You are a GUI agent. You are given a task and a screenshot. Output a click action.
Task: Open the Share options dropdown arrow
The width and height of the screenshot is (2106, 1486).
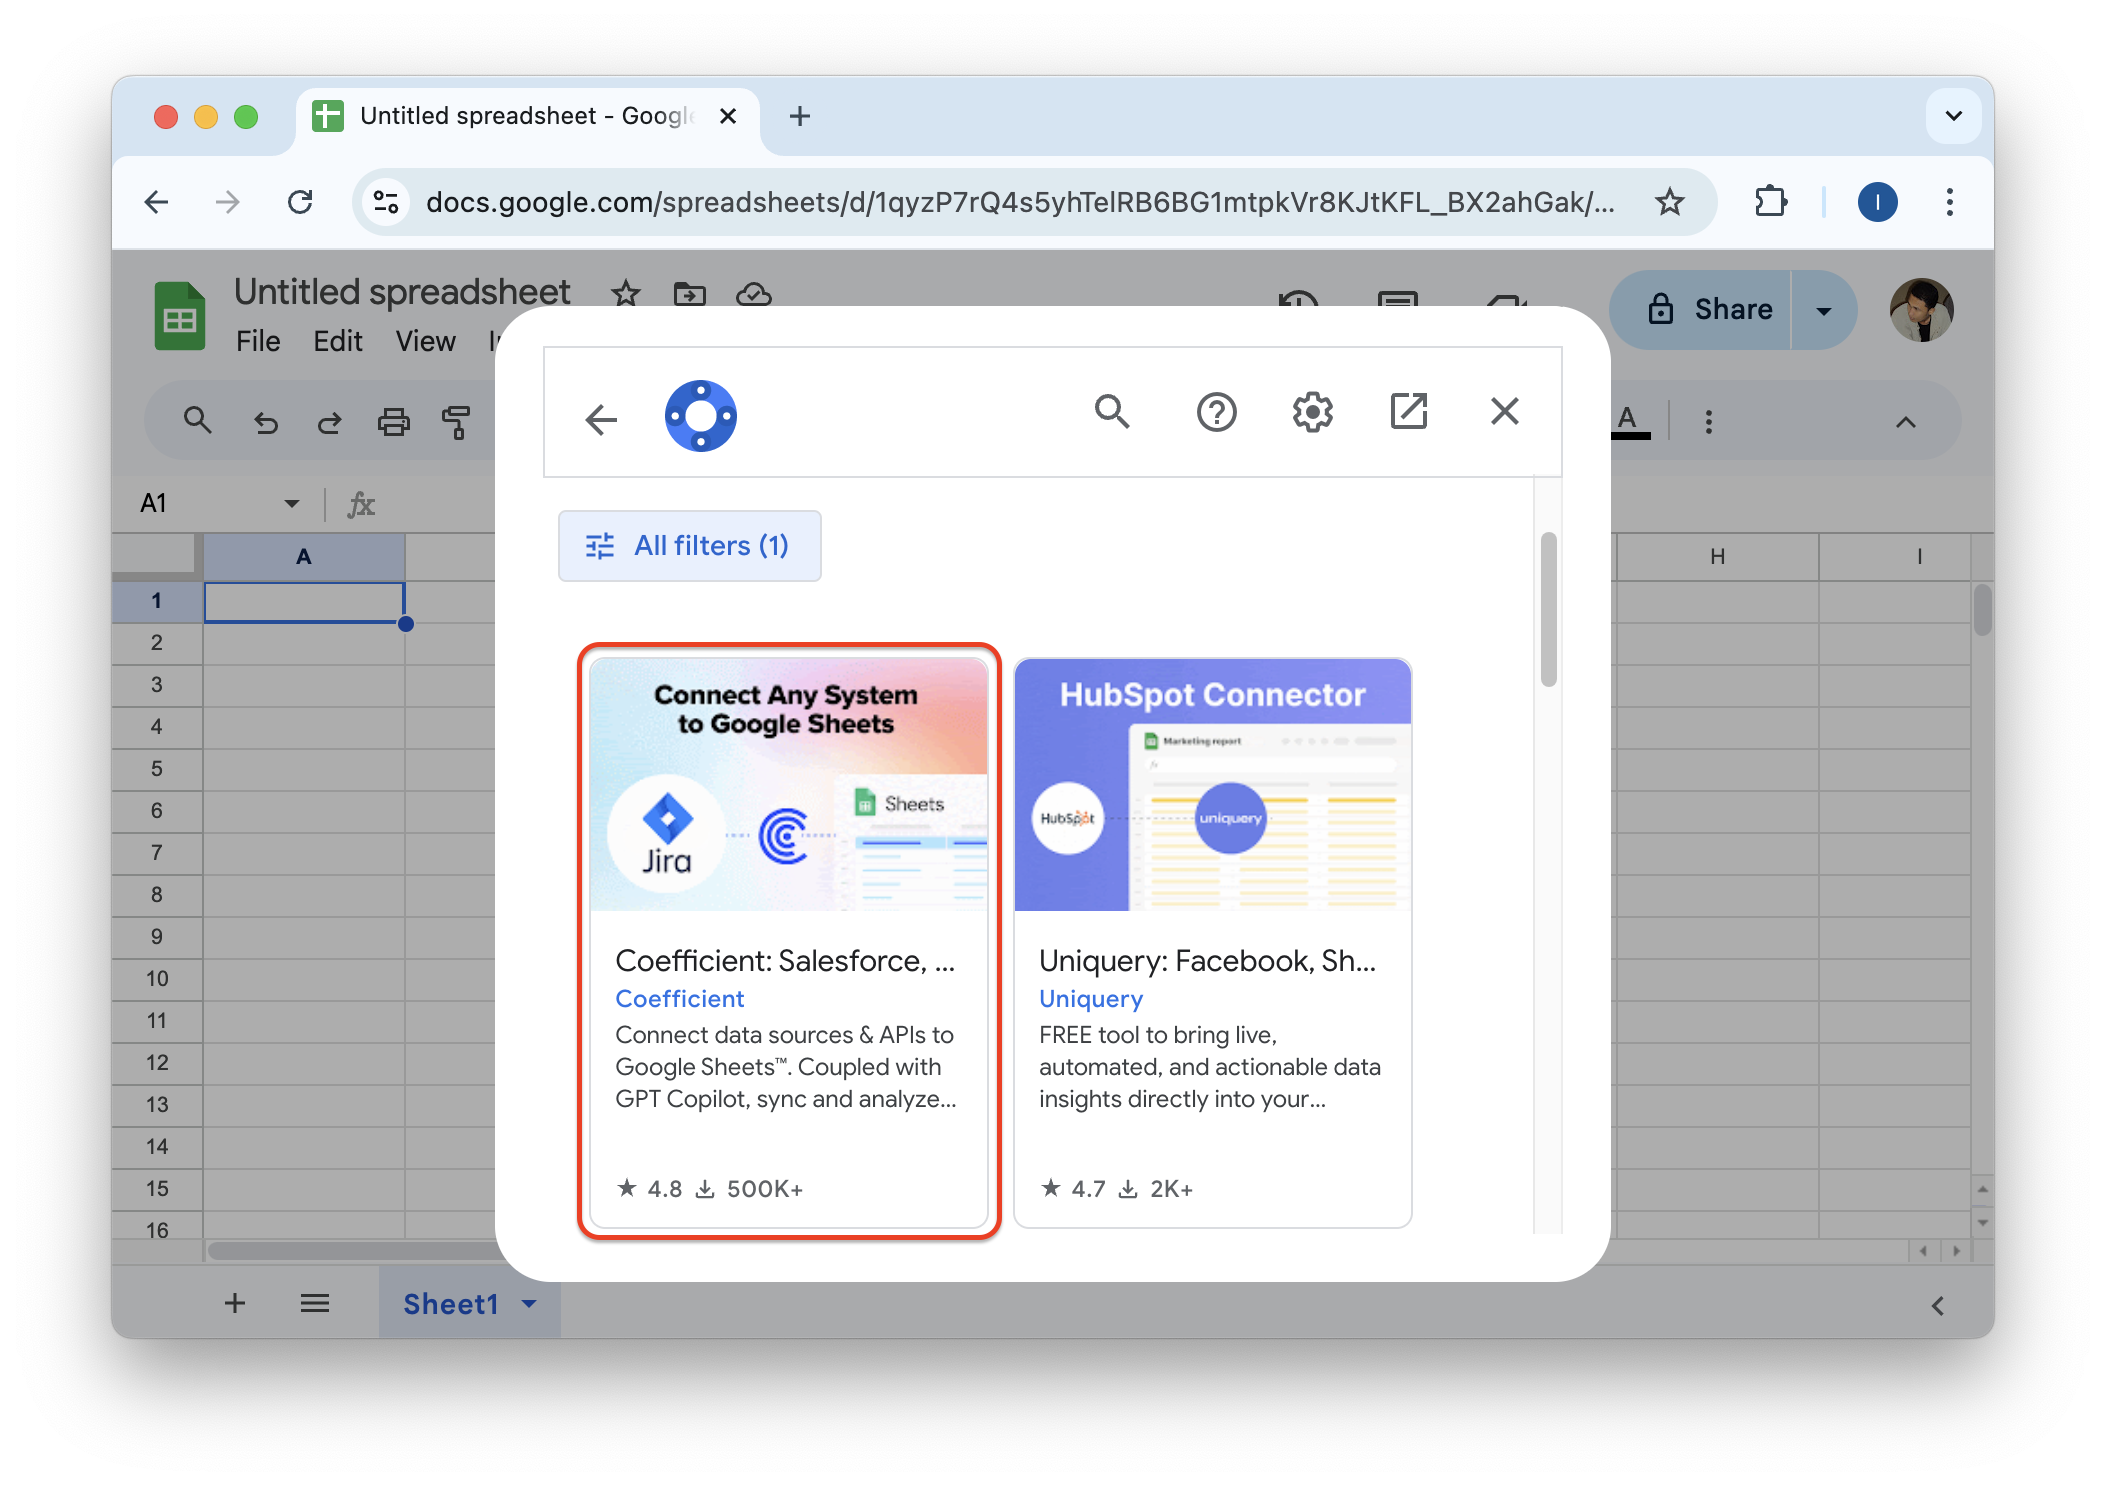click(x=1823, y=311)
